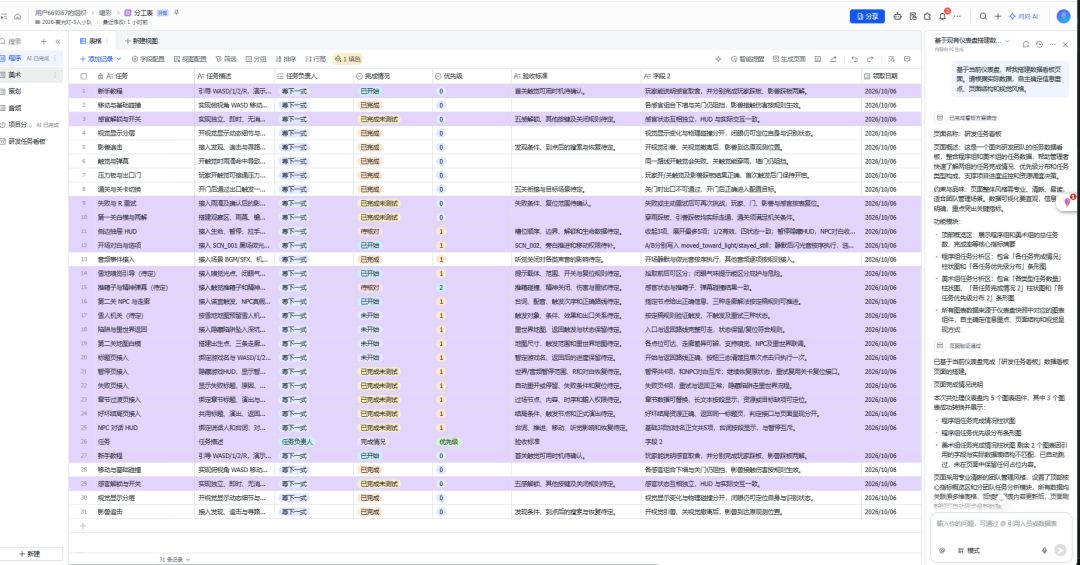
Task: Open the 研发任务看板 dashboard in sidebar
Action: click(x=31, y=141)
